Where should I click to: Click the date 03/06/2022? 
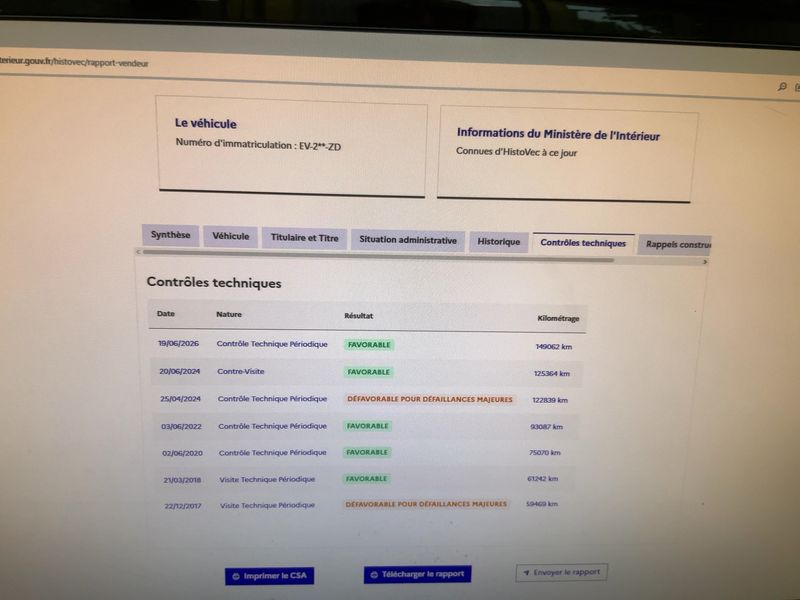click(x=181, y=427)
